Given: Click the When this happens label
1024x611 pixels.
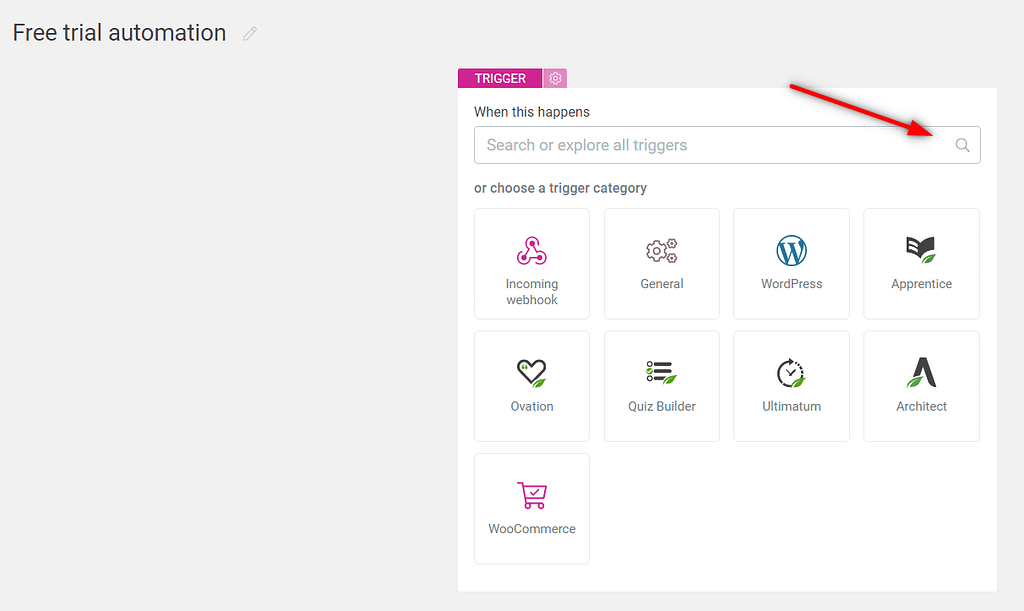Looking at the screenshot, I should (x=532, y=112).
